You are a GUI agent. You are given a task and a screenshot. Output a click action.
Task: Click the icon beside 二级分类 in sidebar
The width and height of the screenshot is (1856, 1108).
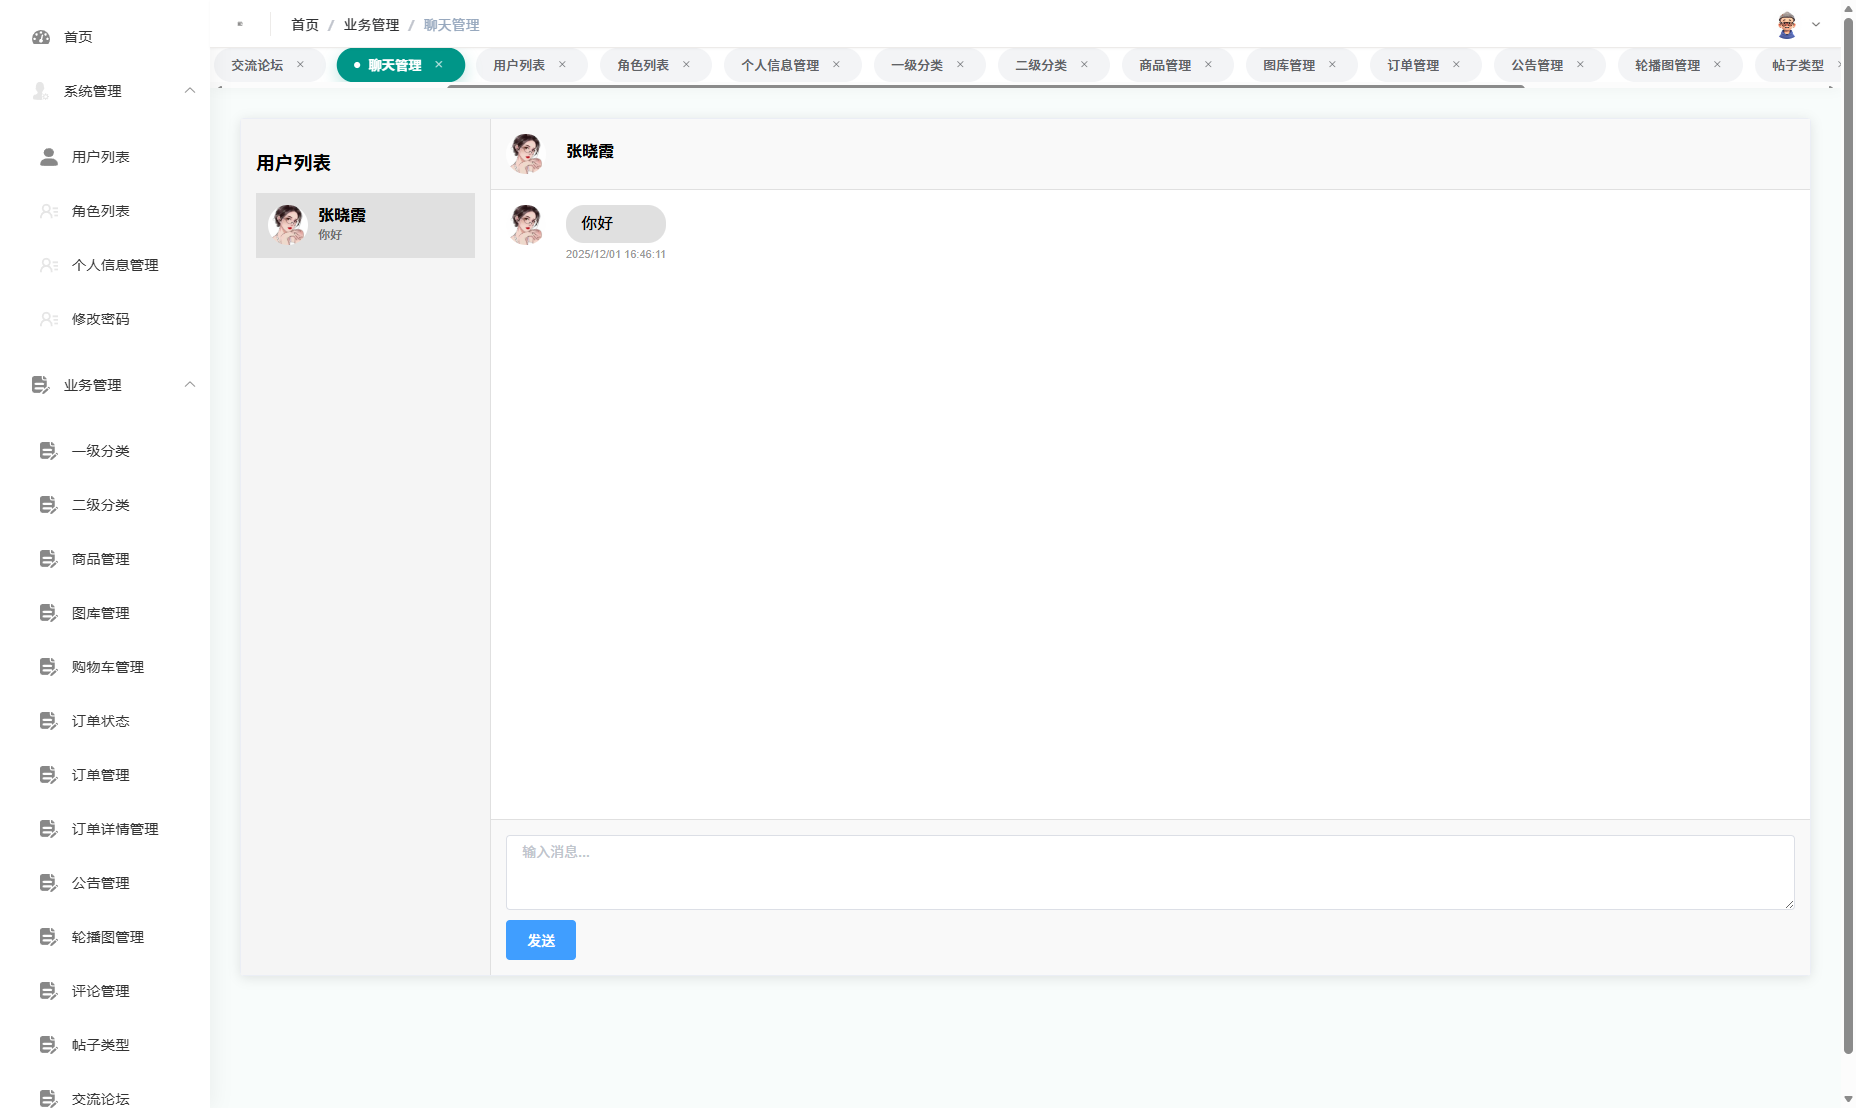(49, 505)
